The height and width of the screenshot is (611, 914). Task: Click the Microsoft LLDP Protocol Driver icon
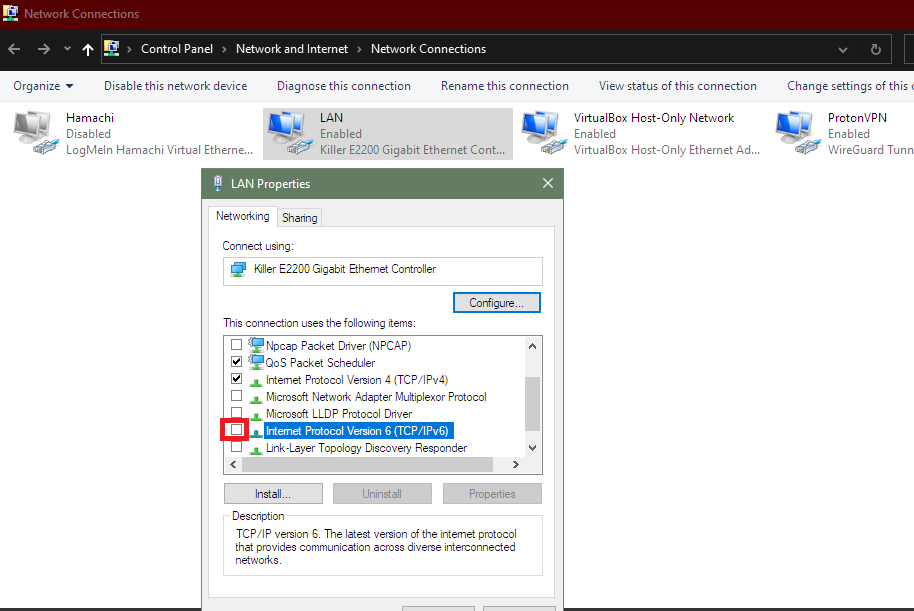pyautogui.click(x=255, y=416)
